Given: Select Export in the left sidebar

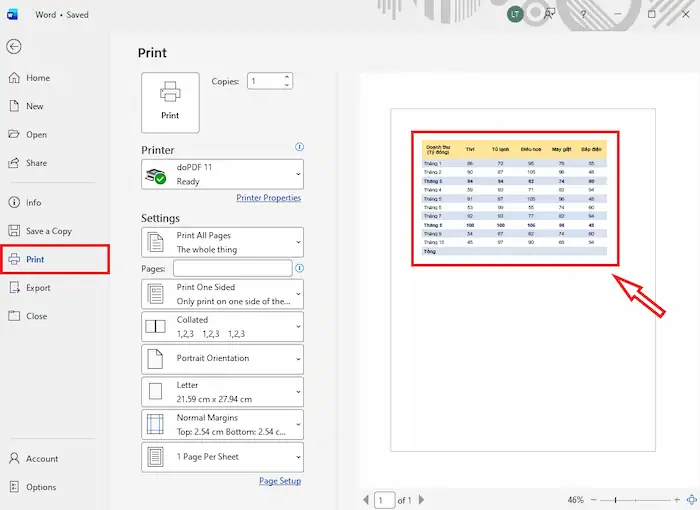Looking at the screenshot, I should (x=38, y=288).
